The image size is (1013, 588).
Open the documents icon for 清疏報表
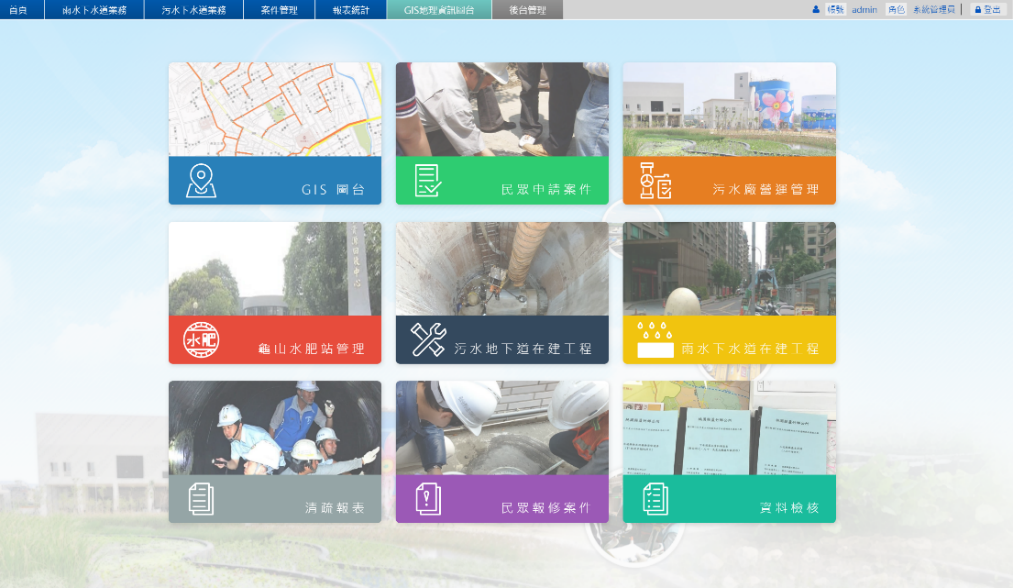click(201, 499)
